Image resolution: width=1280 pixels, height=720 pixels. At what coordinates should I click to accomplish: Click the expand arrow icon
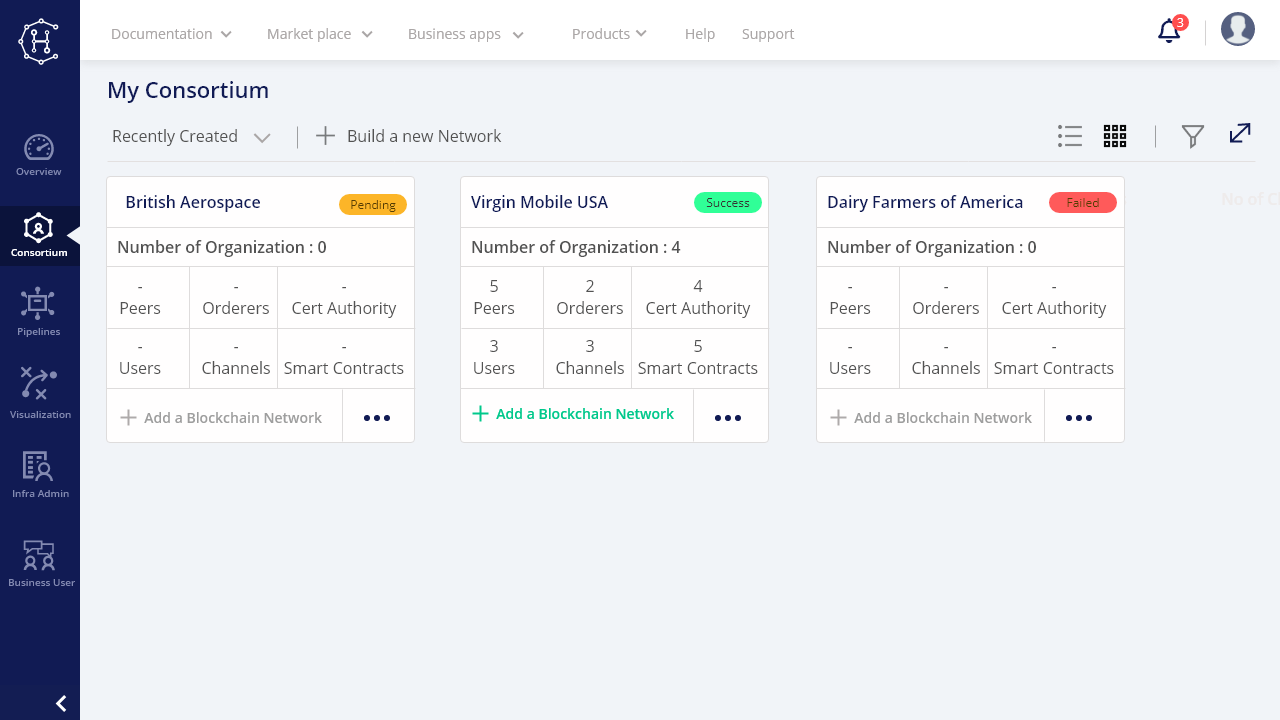tap(1240, 133)
